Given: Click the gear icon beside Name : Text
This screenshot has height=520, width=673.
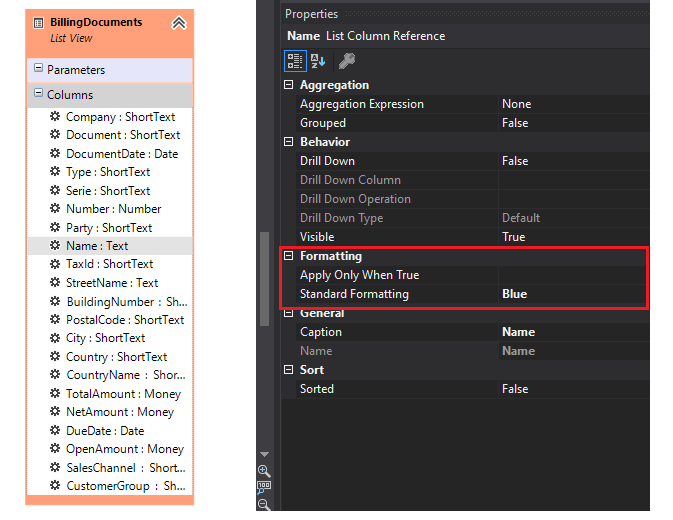Looking at the screenshot, I should 55,245.
